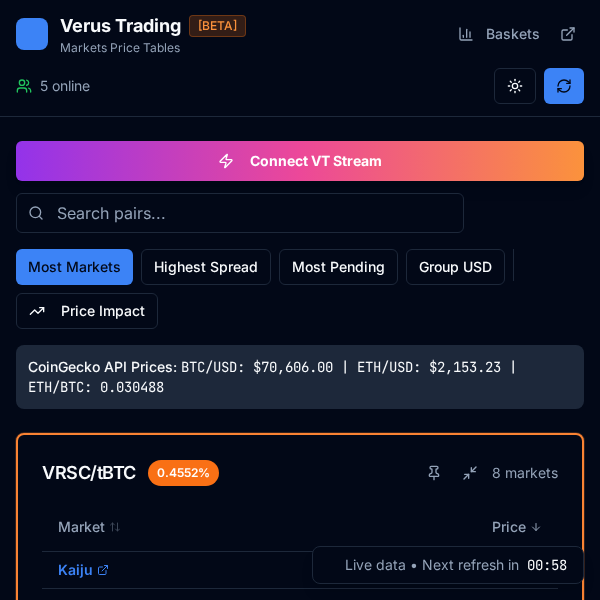Click the magnifier search icon
600x600 pixels.
(x=36, y=213)
